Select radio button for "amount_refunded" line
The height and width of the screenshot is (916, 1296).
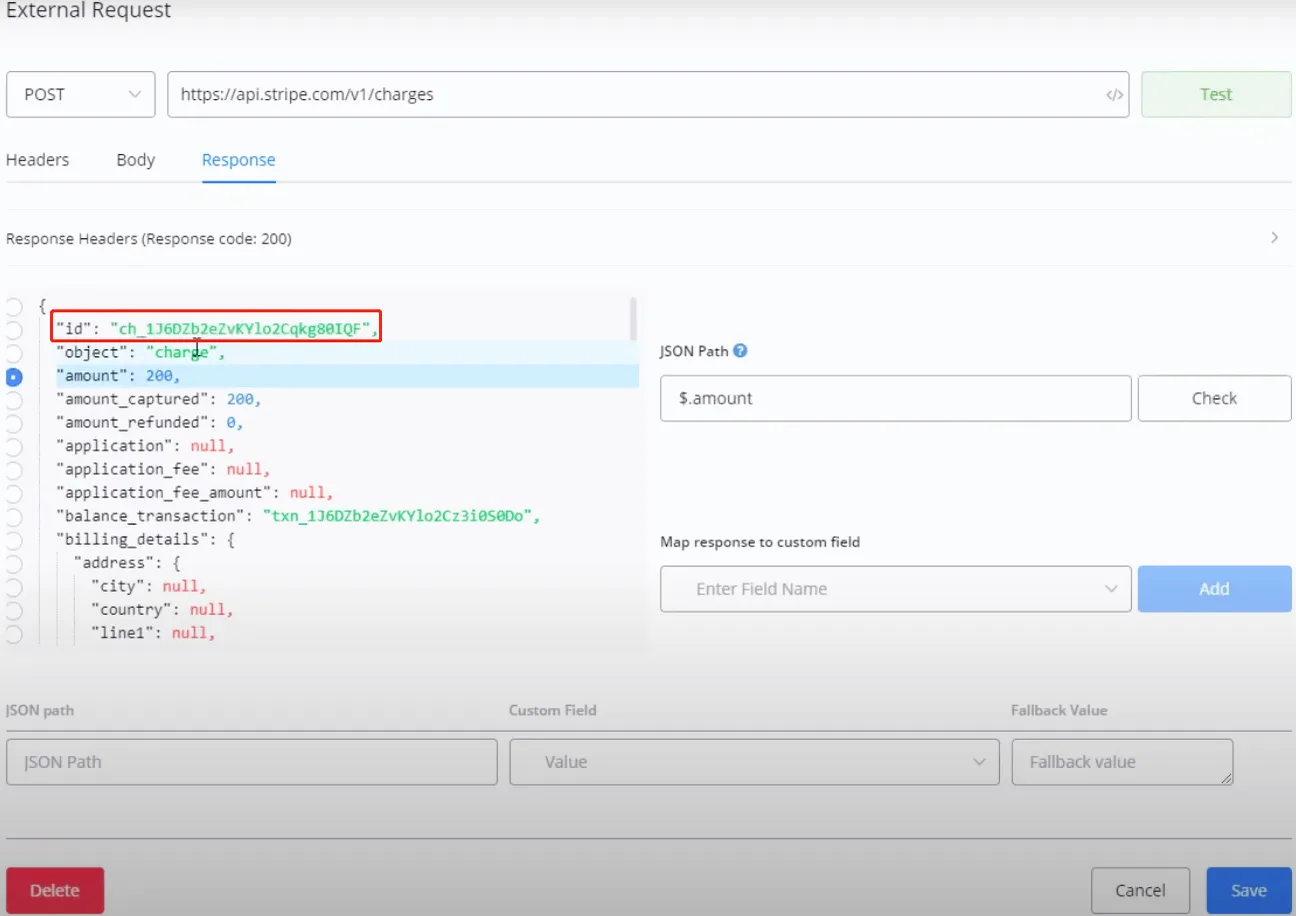[x=14, y=423]
